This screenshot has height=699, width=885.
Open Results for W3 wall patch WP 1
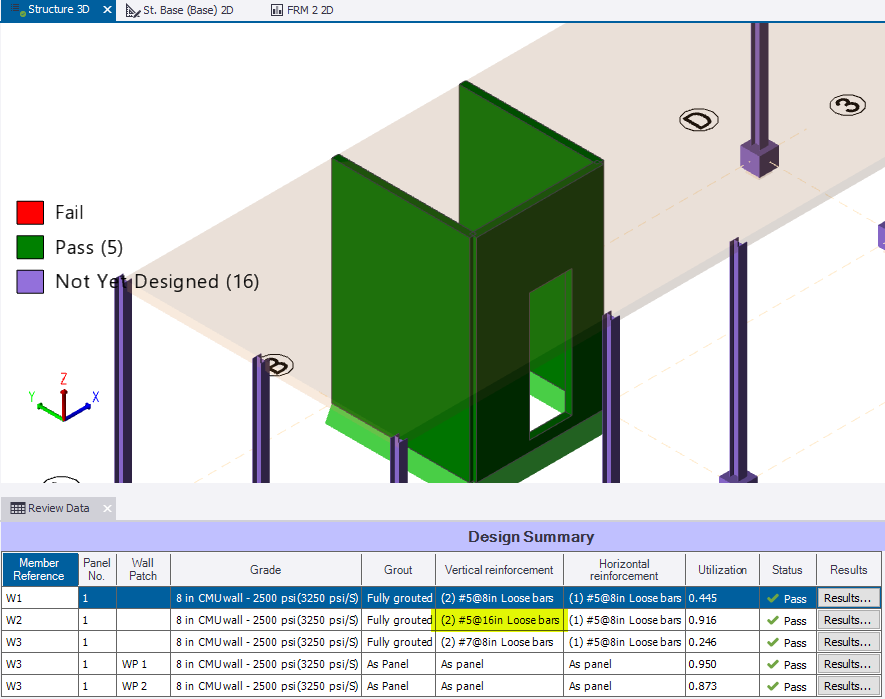point(848,664)
